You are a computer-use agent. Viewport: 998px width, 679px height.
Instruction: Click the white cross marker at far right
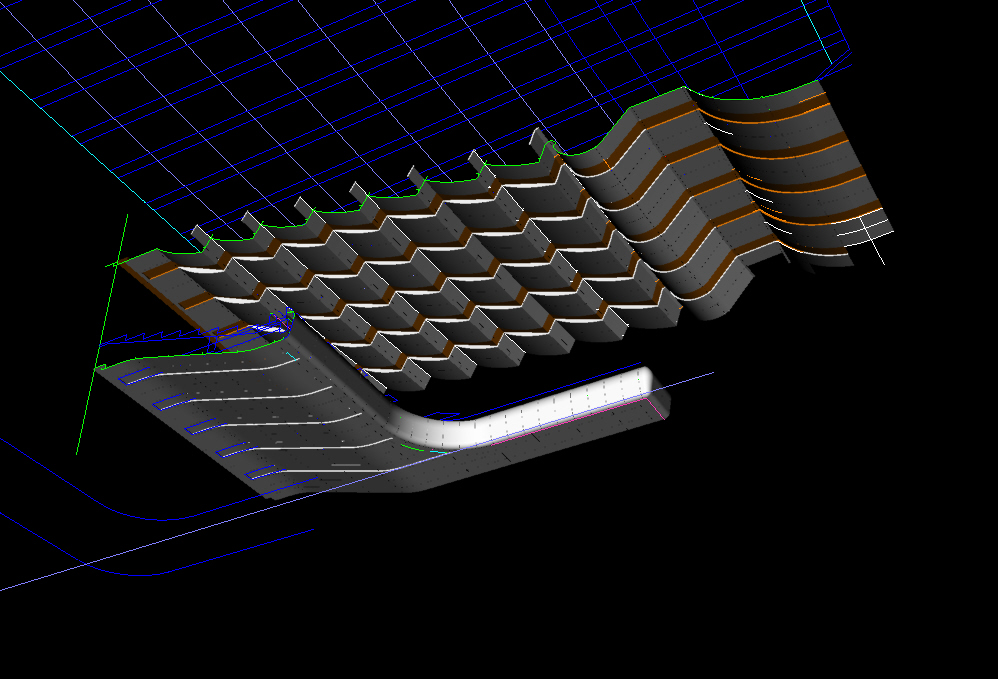(x=869, y=241)
